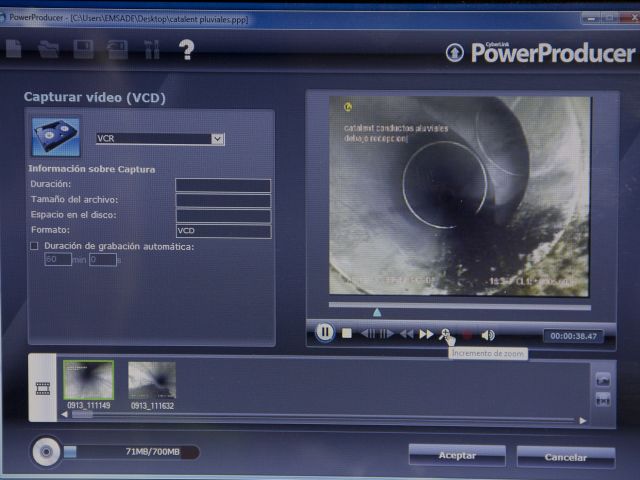Image resolution: width=640 pixels, height=480 pixels.
Task: Click Cancelar button
Action: pos(566,457)
